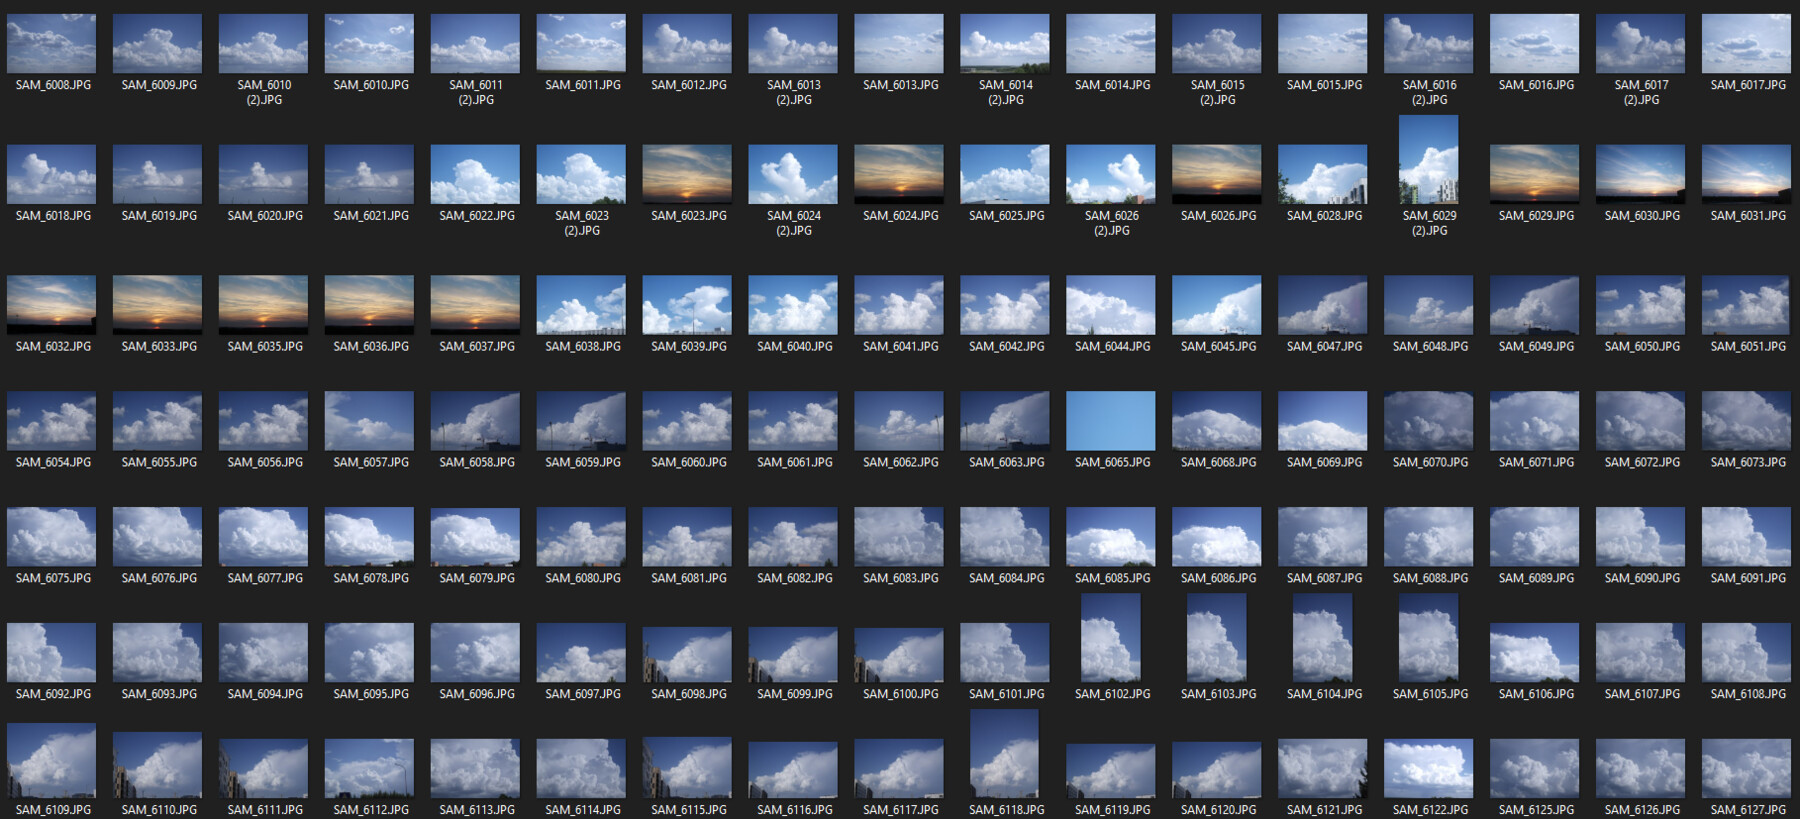Click the SAM_6092.JPG thumbnail
This screenshot has height=819, width=1800.
[x=52, y=653]
